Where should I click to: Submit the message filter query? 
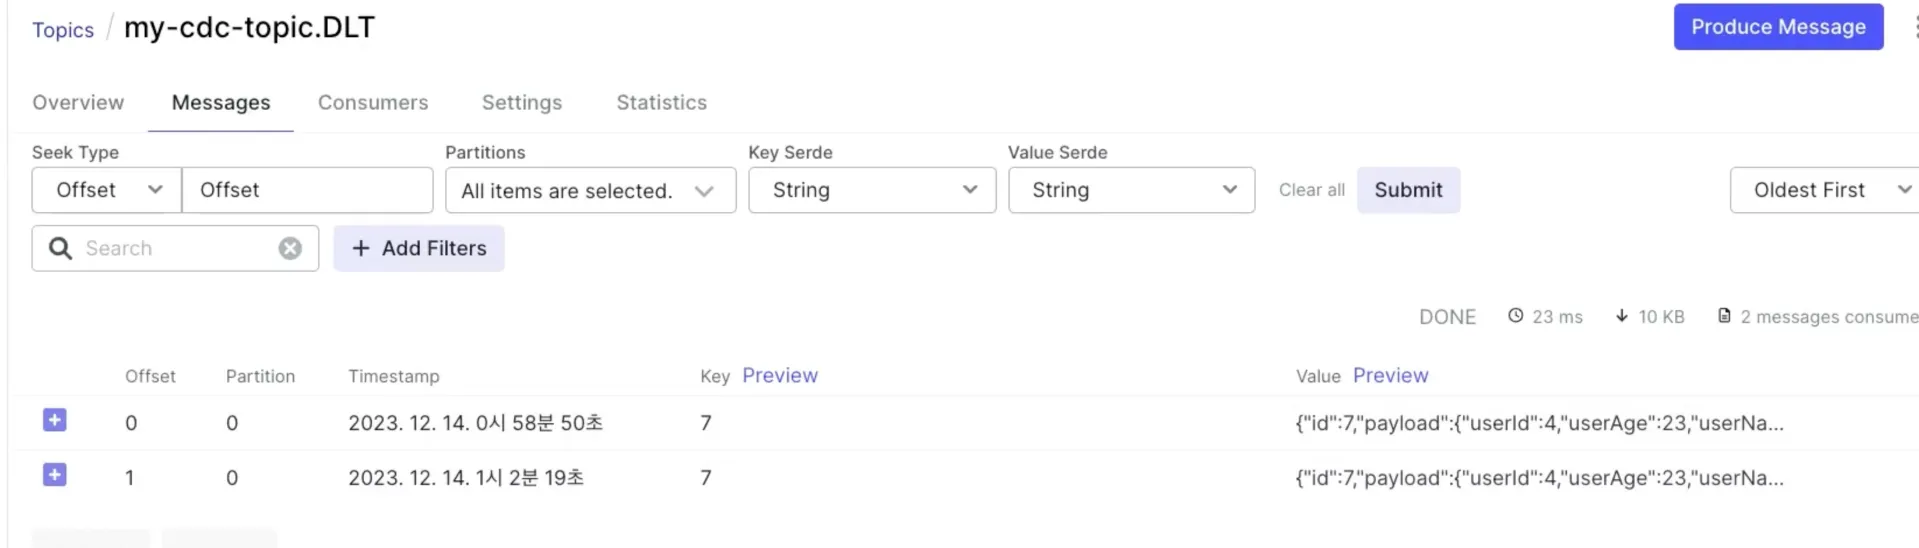(x=1408, y=190)
